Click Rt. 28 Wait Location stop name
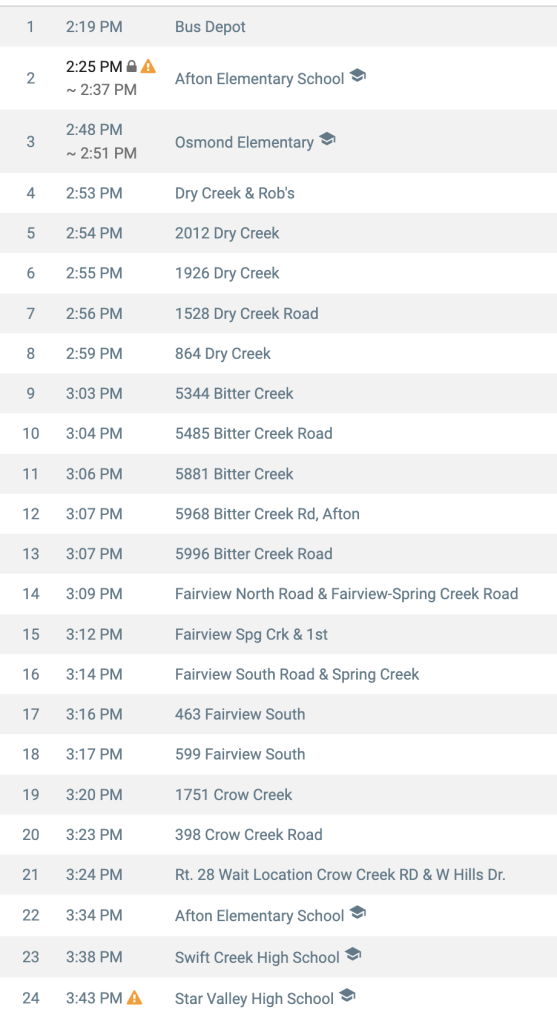Viewport: 557px width, 1024px height. 340,874
